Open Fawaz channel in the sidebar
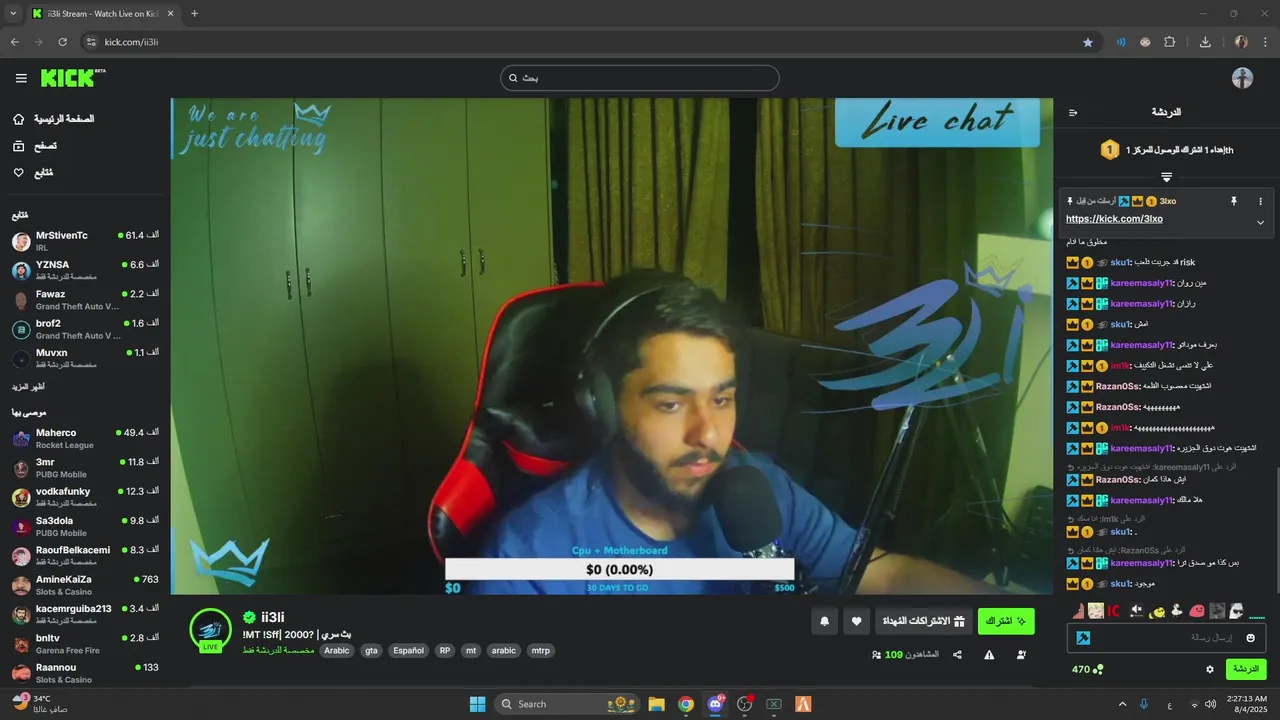This screenshot has width=1280, height=720. click(x=85, y=300)
